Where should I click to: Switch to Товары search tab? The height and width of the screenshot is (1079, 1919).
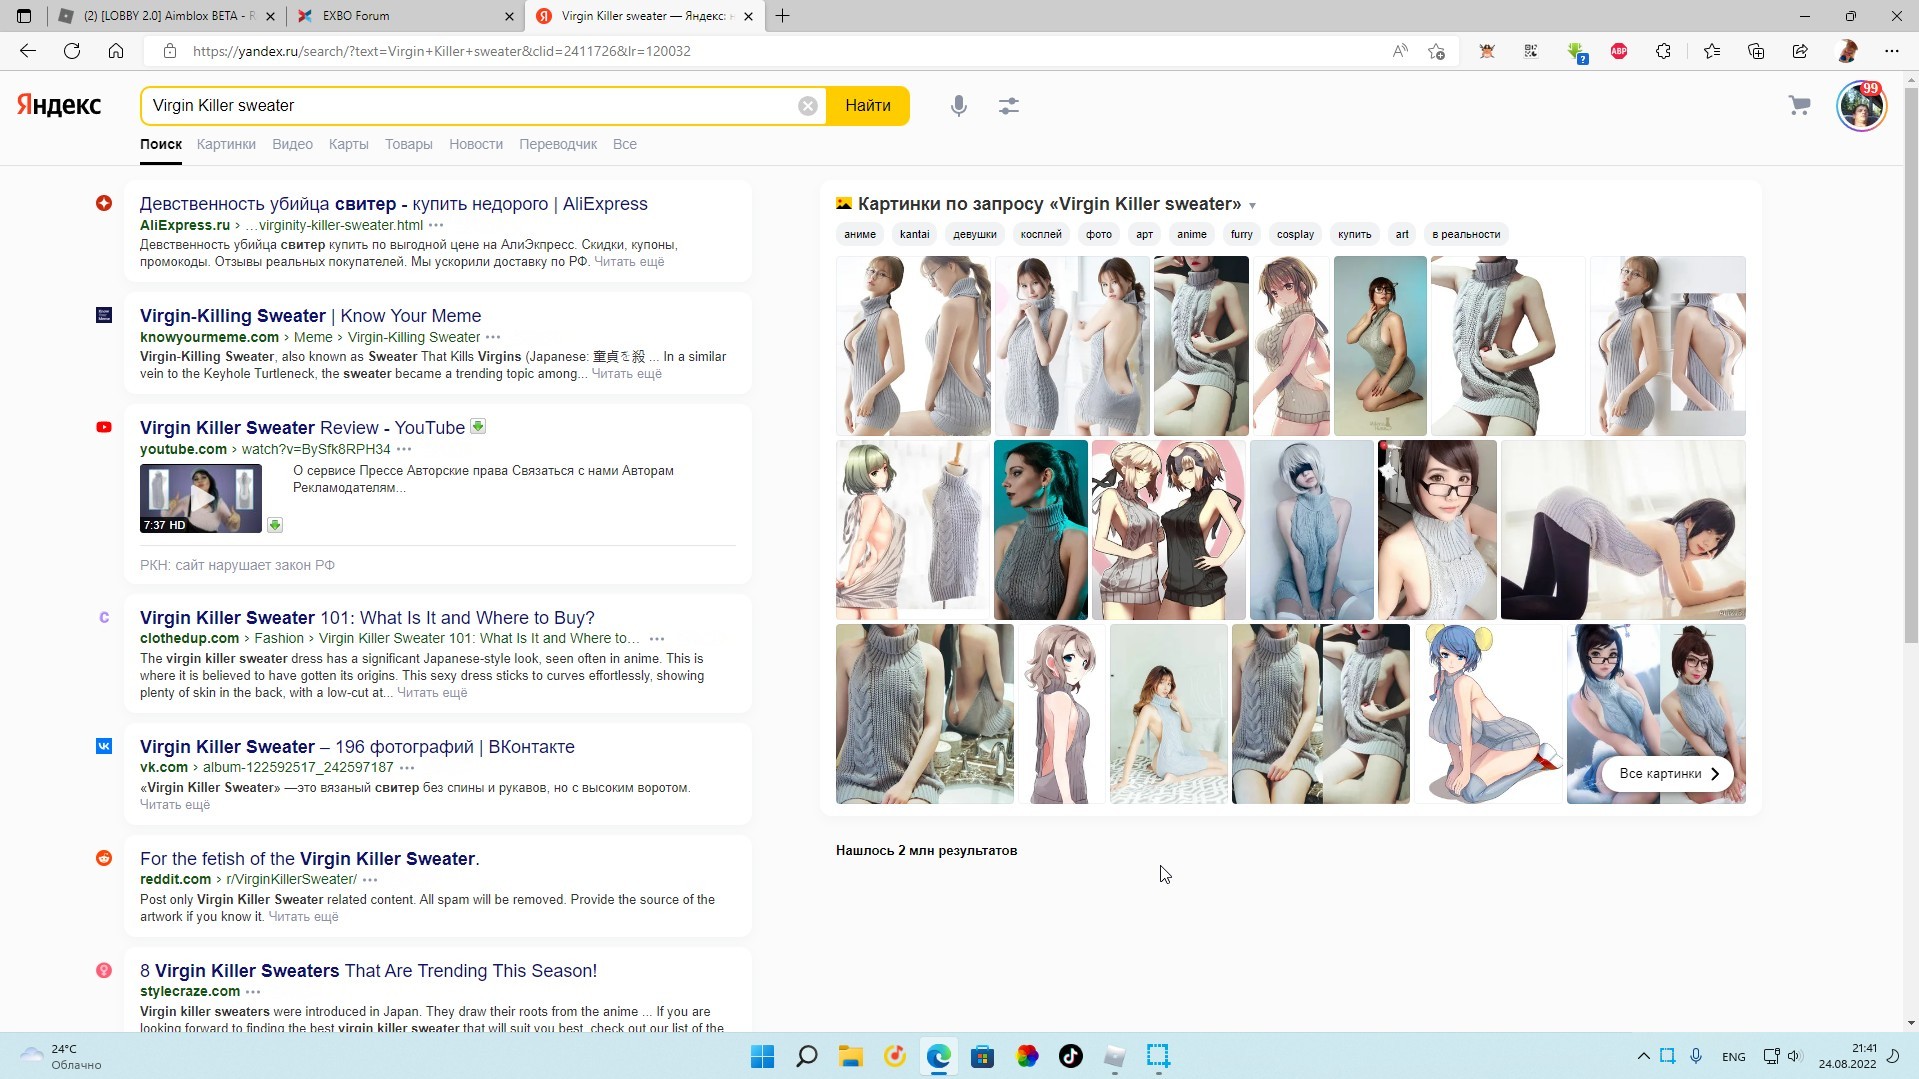point(408,144)
